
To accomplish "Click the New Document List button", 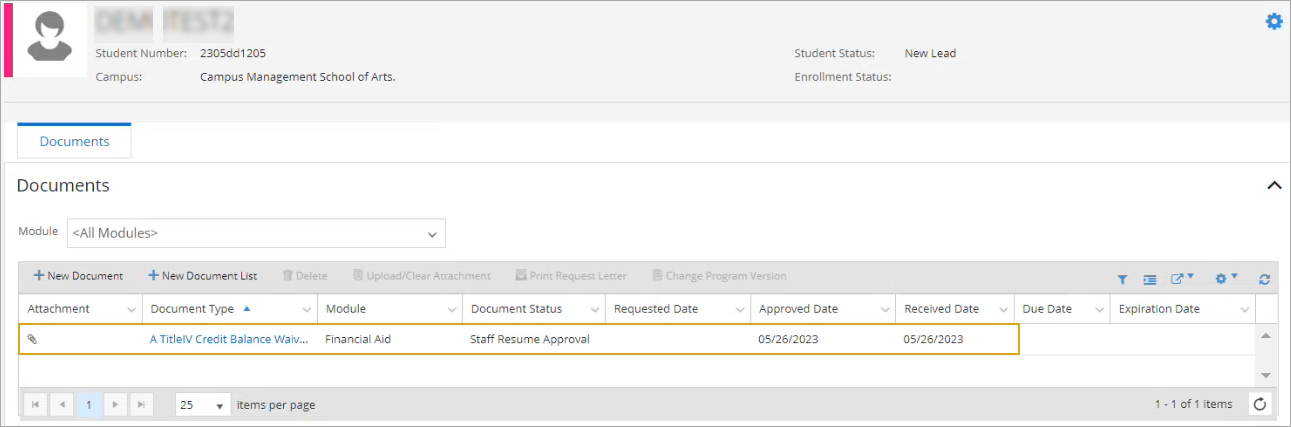I will (x=202, y=276).
